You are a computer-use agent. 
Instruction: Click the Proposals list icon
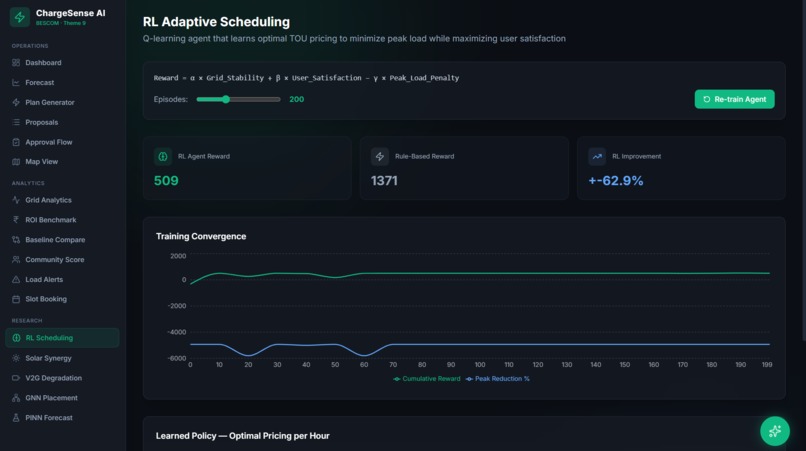[16, 122]
